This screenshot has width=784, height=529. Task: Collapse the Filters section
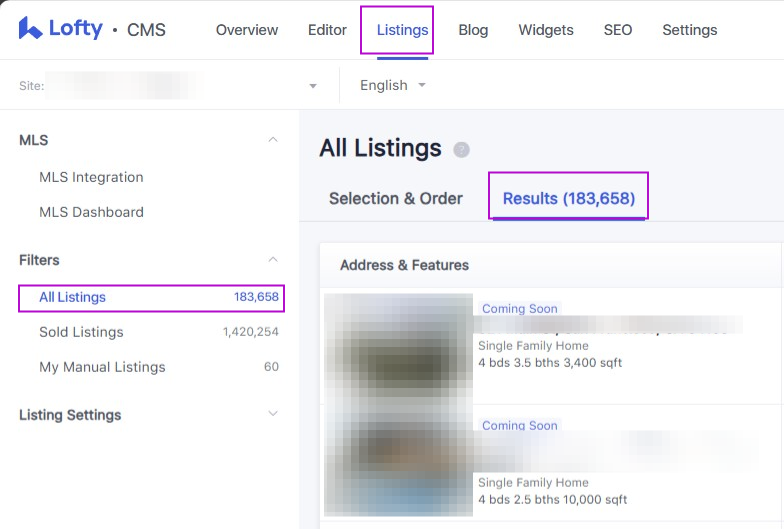(273, 260)
